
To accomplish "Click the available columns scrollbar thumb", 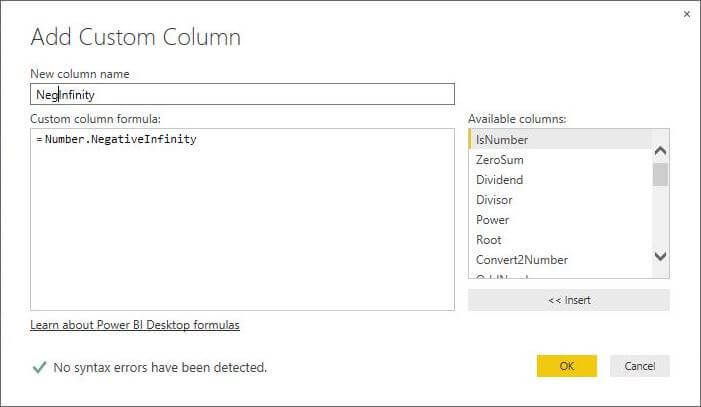I will (660, 175).
